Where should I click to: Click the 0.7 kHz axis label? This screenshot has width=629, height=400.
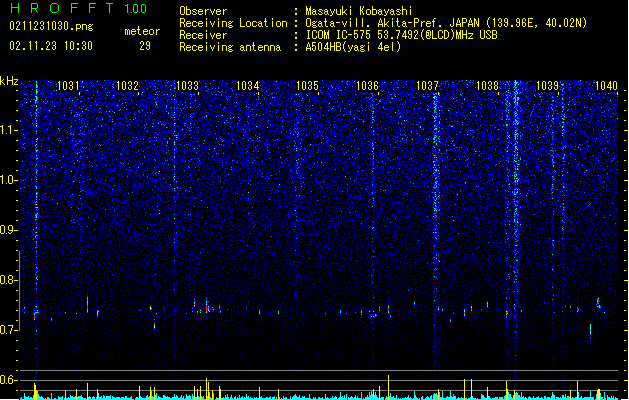(x=9, y=330)
